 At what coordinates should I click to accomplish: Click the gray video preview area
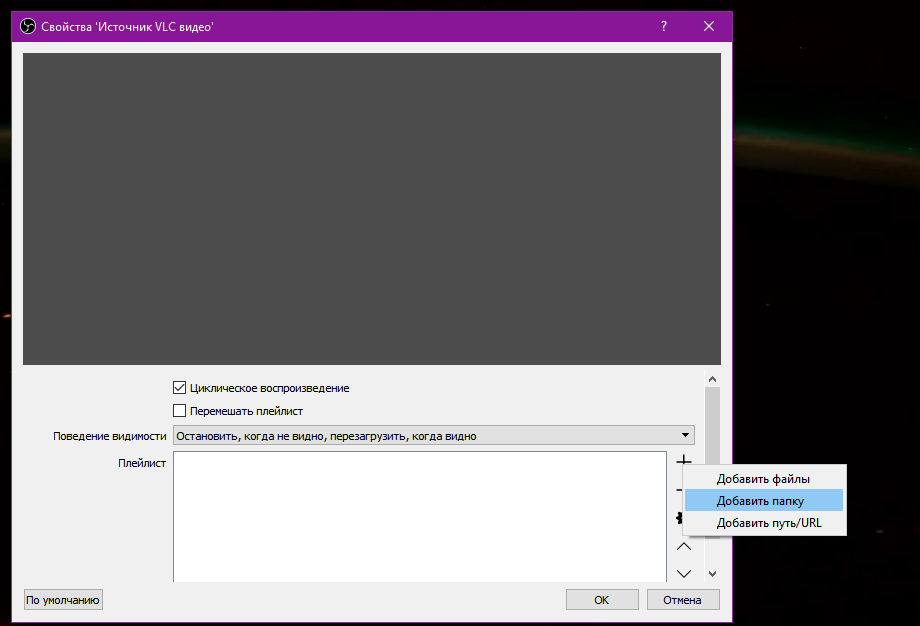tap(372, 208)
